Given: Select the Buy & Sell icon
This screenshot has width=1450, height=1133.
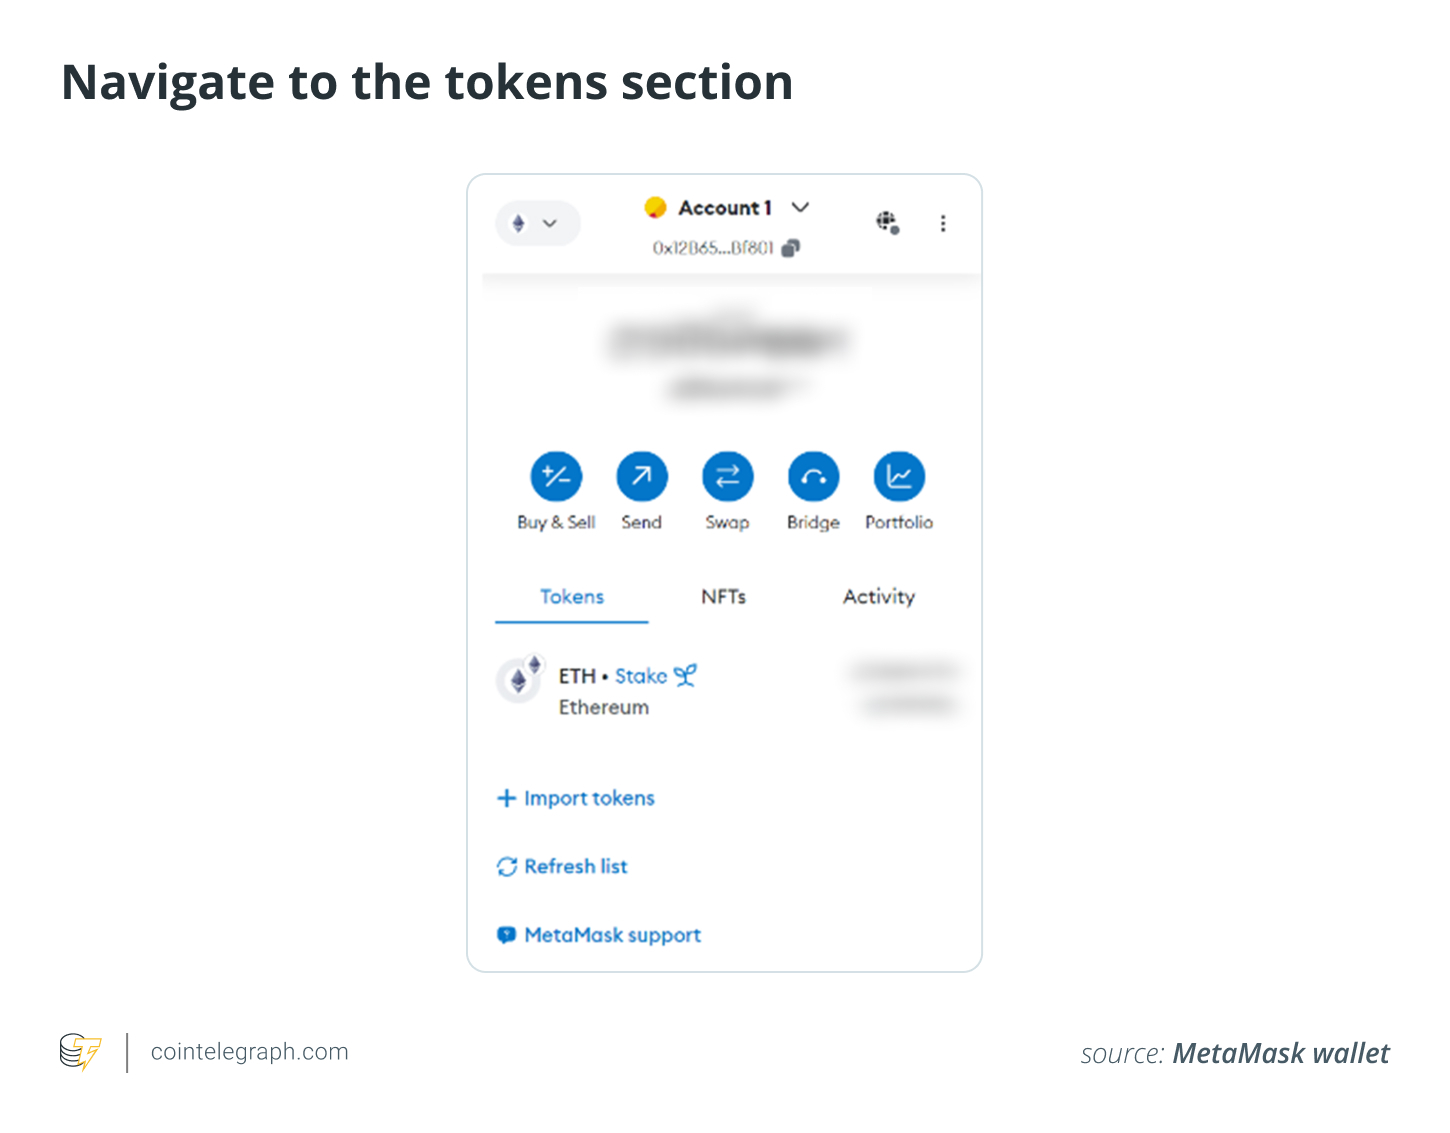Looking at the screenshot, I should point(555,477).
